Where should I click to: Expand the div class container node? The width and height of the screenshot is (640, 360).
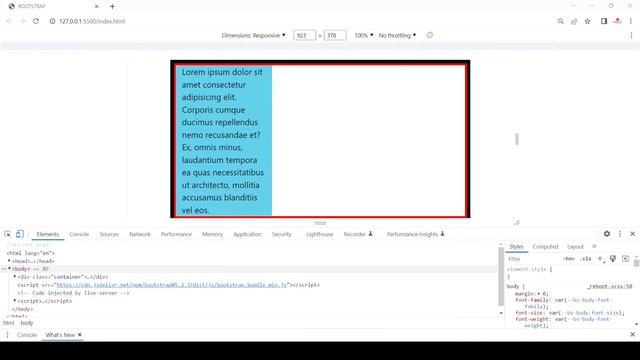(15, 276)
